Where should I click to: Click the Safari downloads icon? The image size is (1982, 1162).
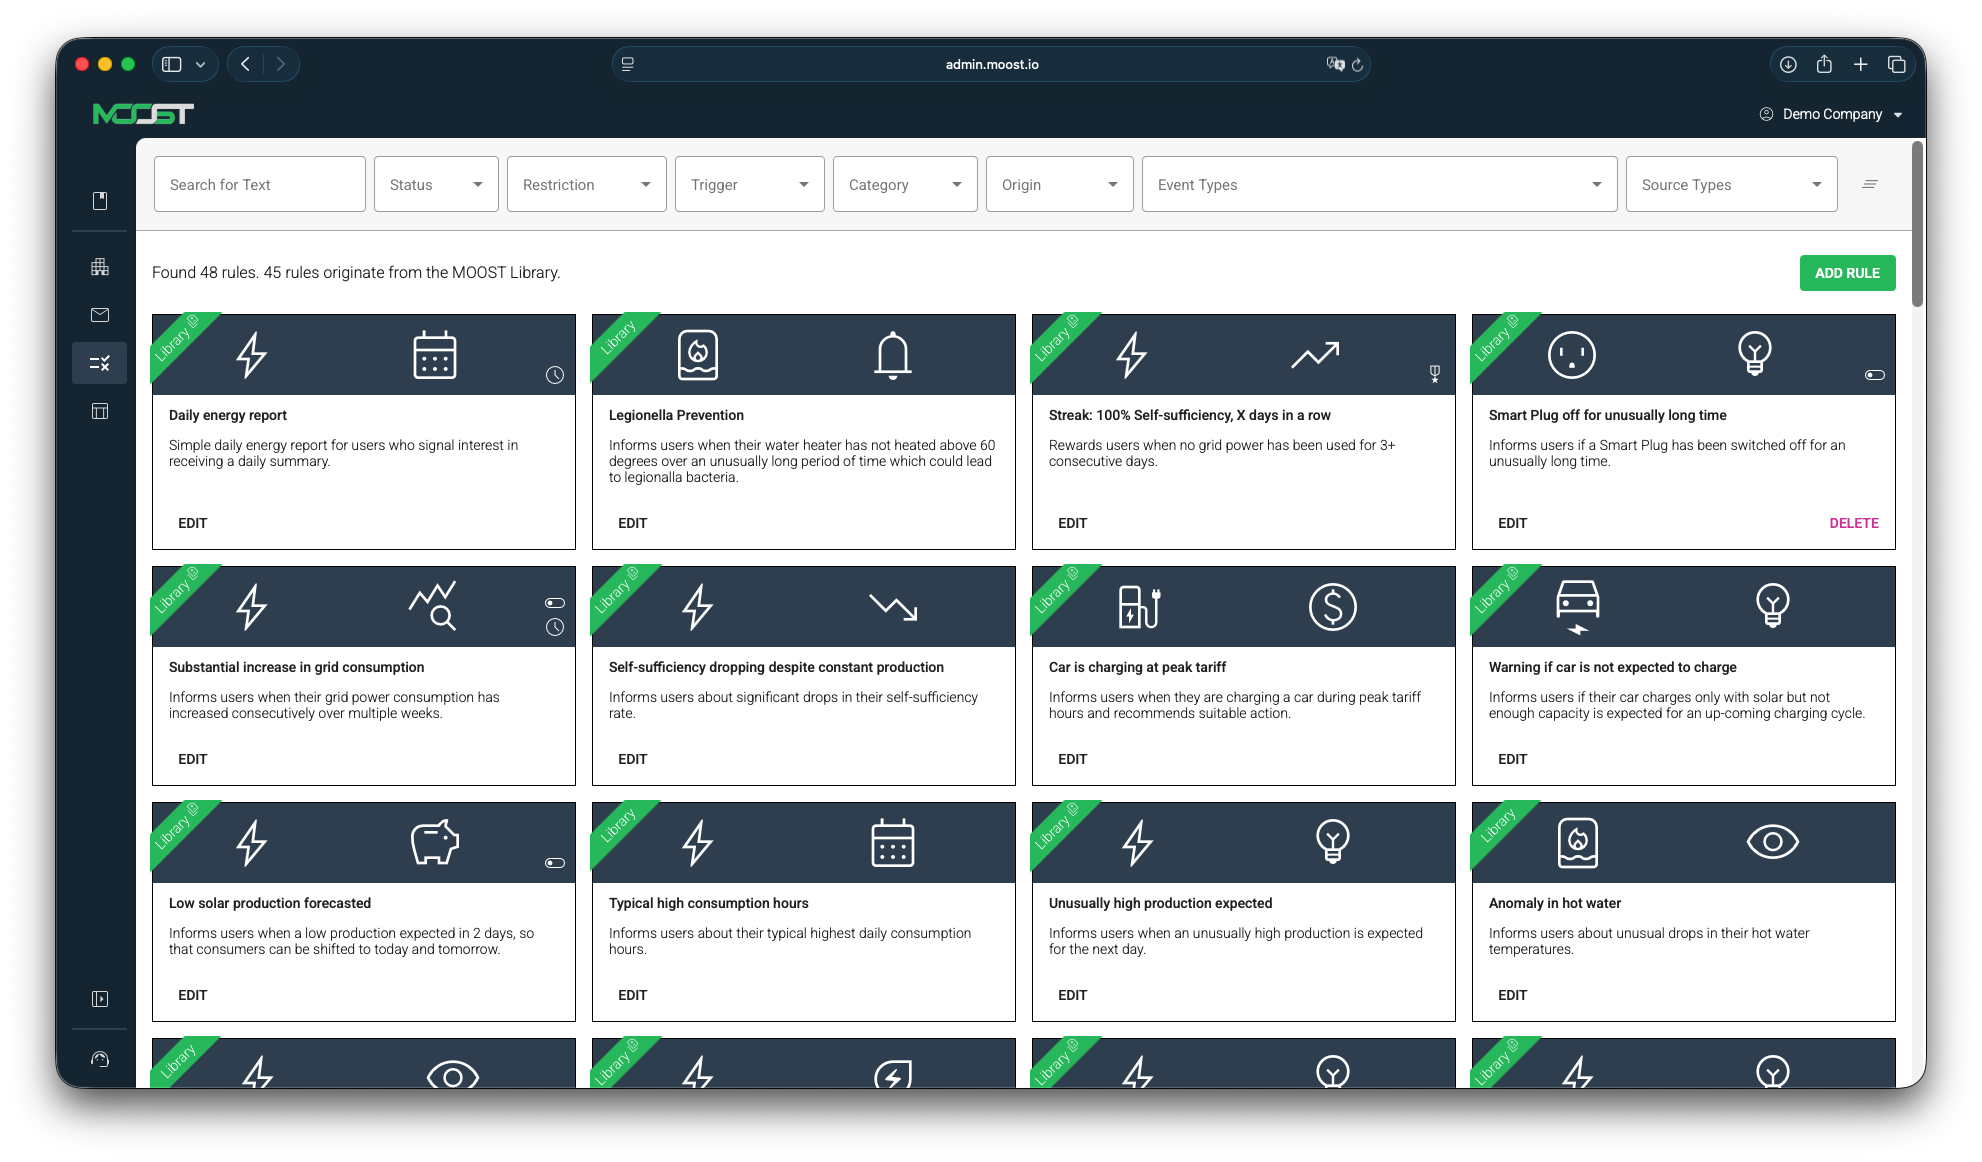(1788, 64)
